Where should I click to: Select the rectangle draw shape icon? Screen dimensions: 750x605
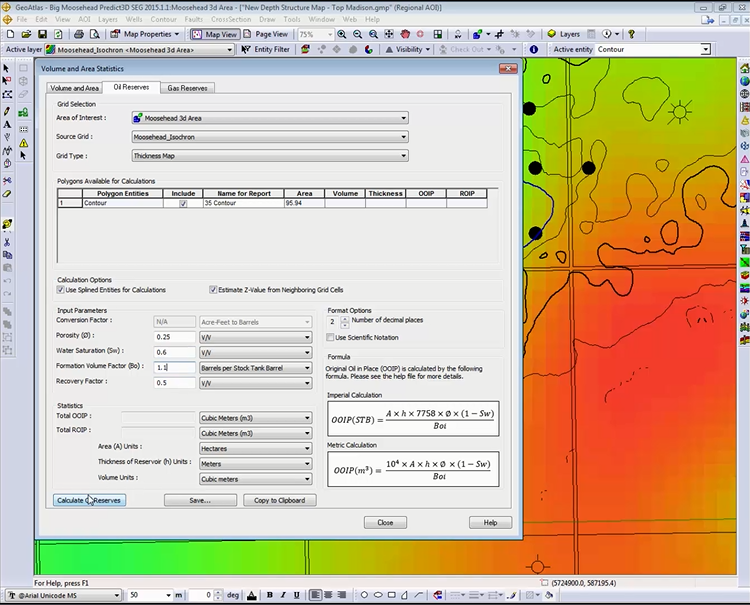point(392,595)
